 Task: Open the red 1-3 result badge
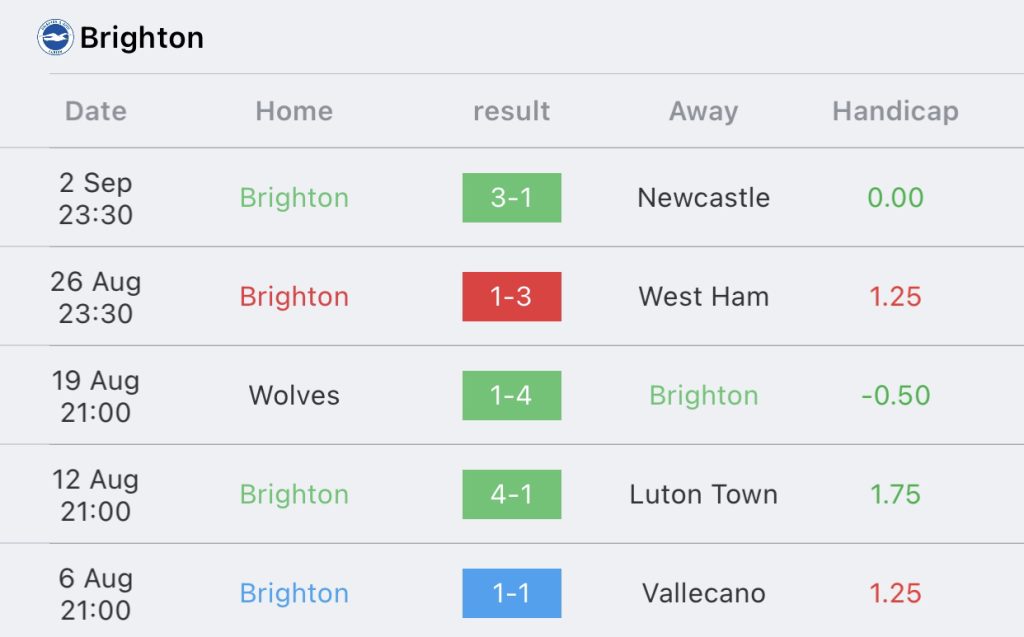click(511, 297)
